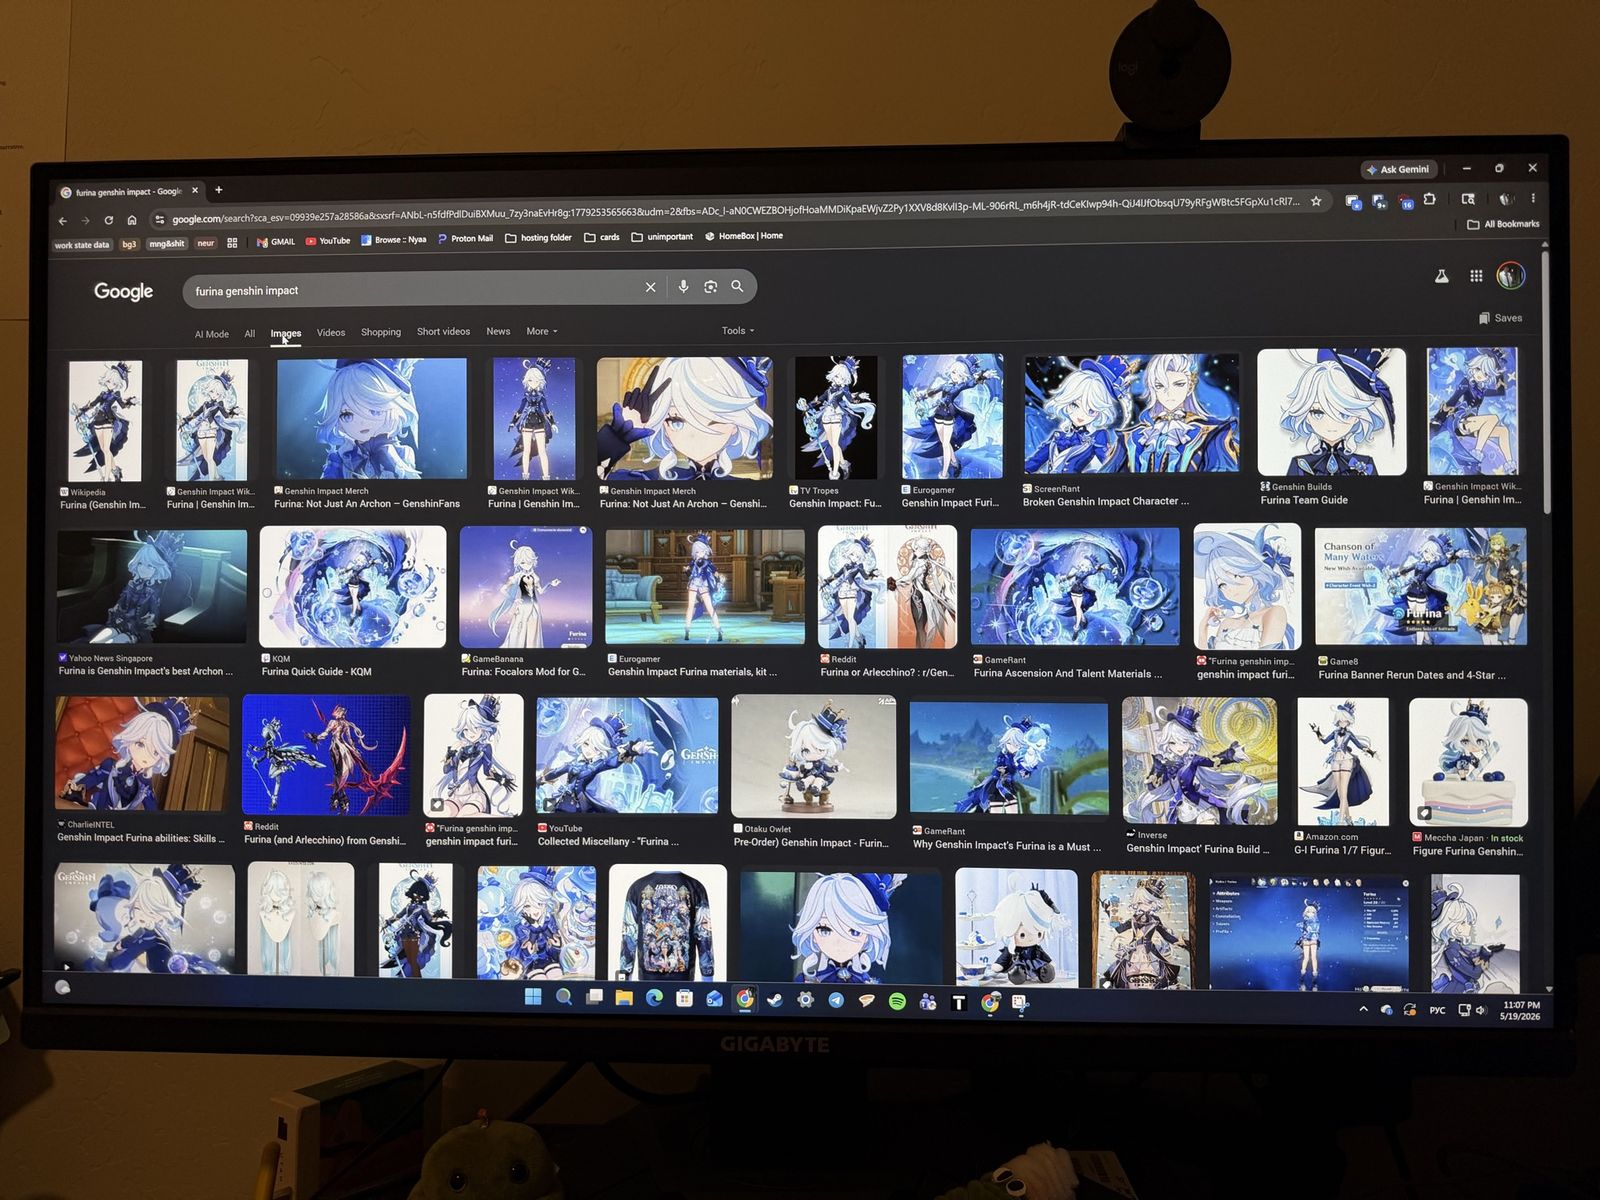Open the YouTube bookmark
Viewport: 1600px width, 1200px height.
[x=328, y=241]
